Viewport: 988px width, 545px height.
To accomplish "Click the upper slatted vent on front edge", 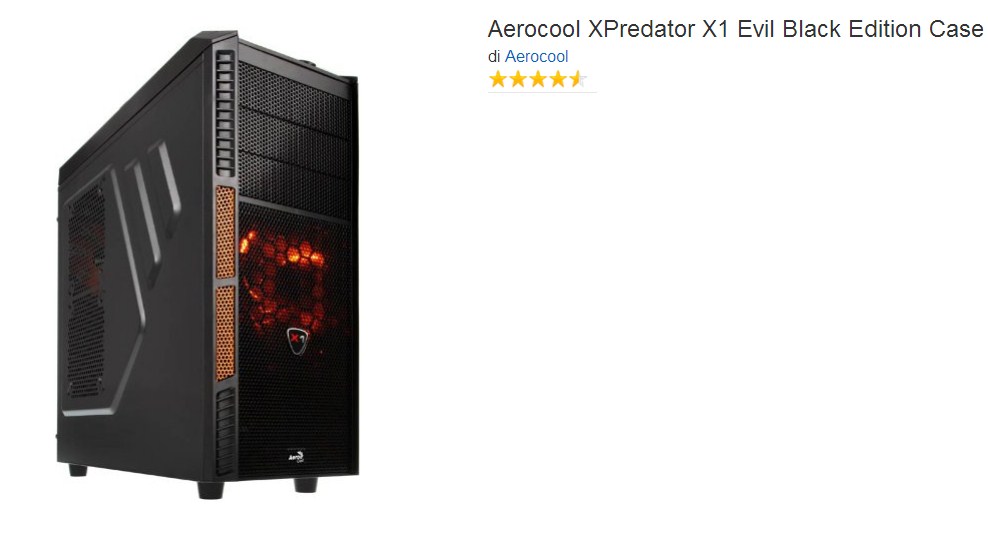I will [225, 114].
